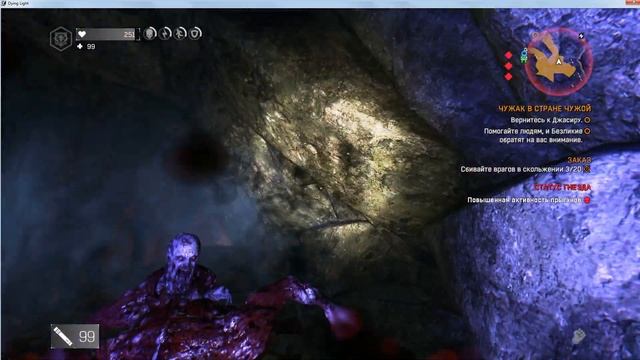The height and width of the screenshot is (360, 640).
Task: Click the bottom red diamond threat marker
Action: point(508,76)
